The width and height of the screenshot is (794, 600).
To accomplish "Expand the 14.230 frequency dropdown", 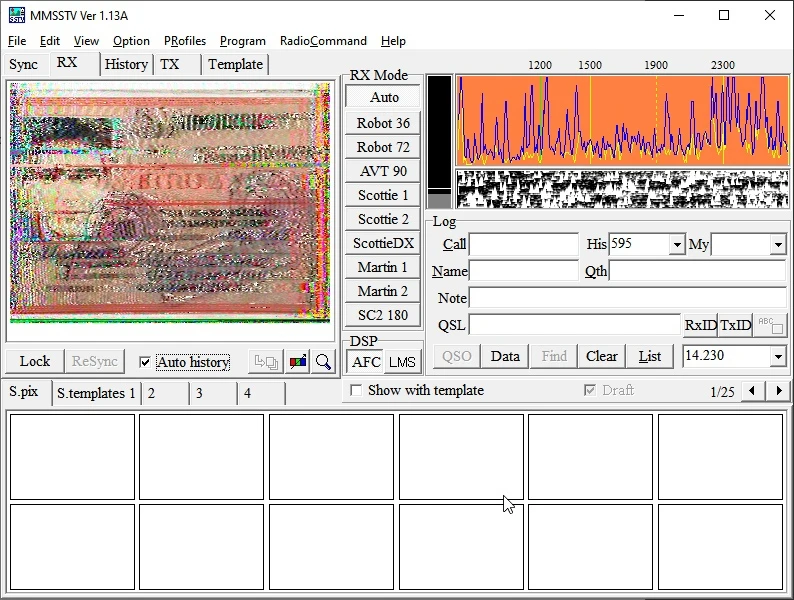I will 778,357.
